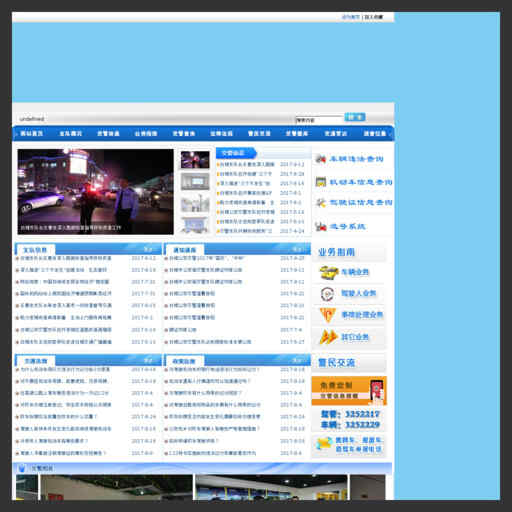512x512 pixels.
Task: Open the 事故处理业务 guide link
Action: click(362, 315)
